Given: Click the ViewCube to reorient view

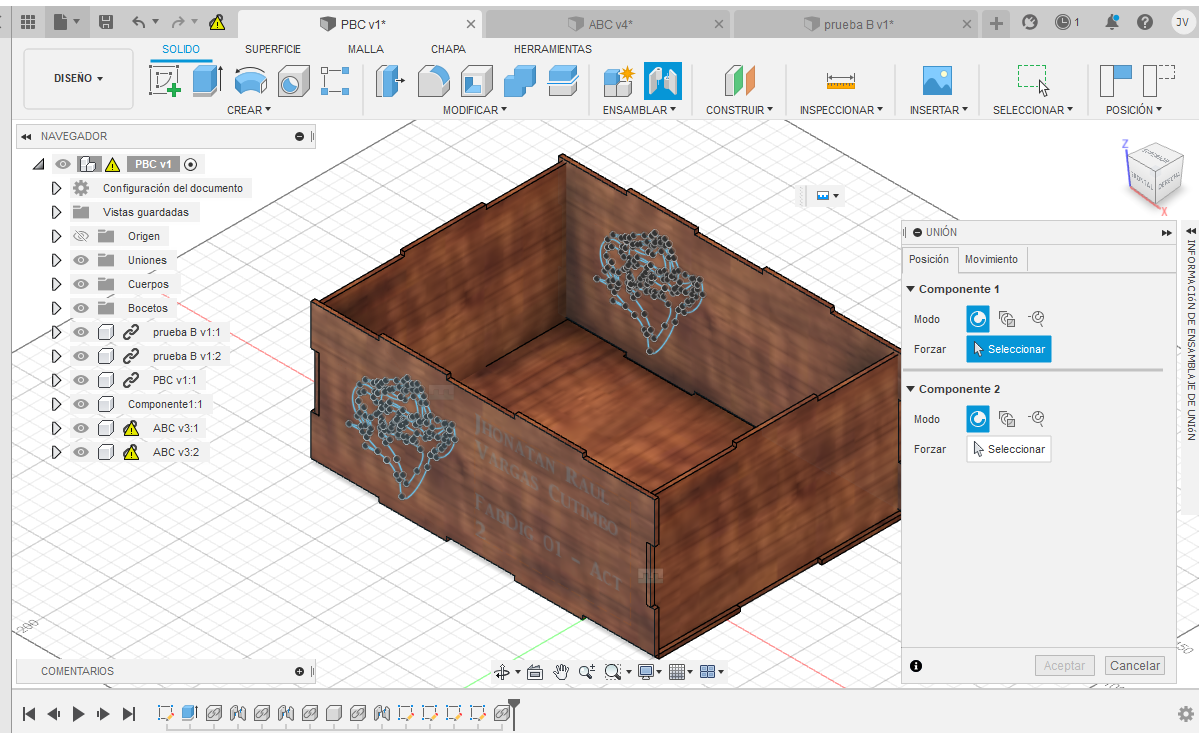Looking at the screenshot, I should 1155,174.
